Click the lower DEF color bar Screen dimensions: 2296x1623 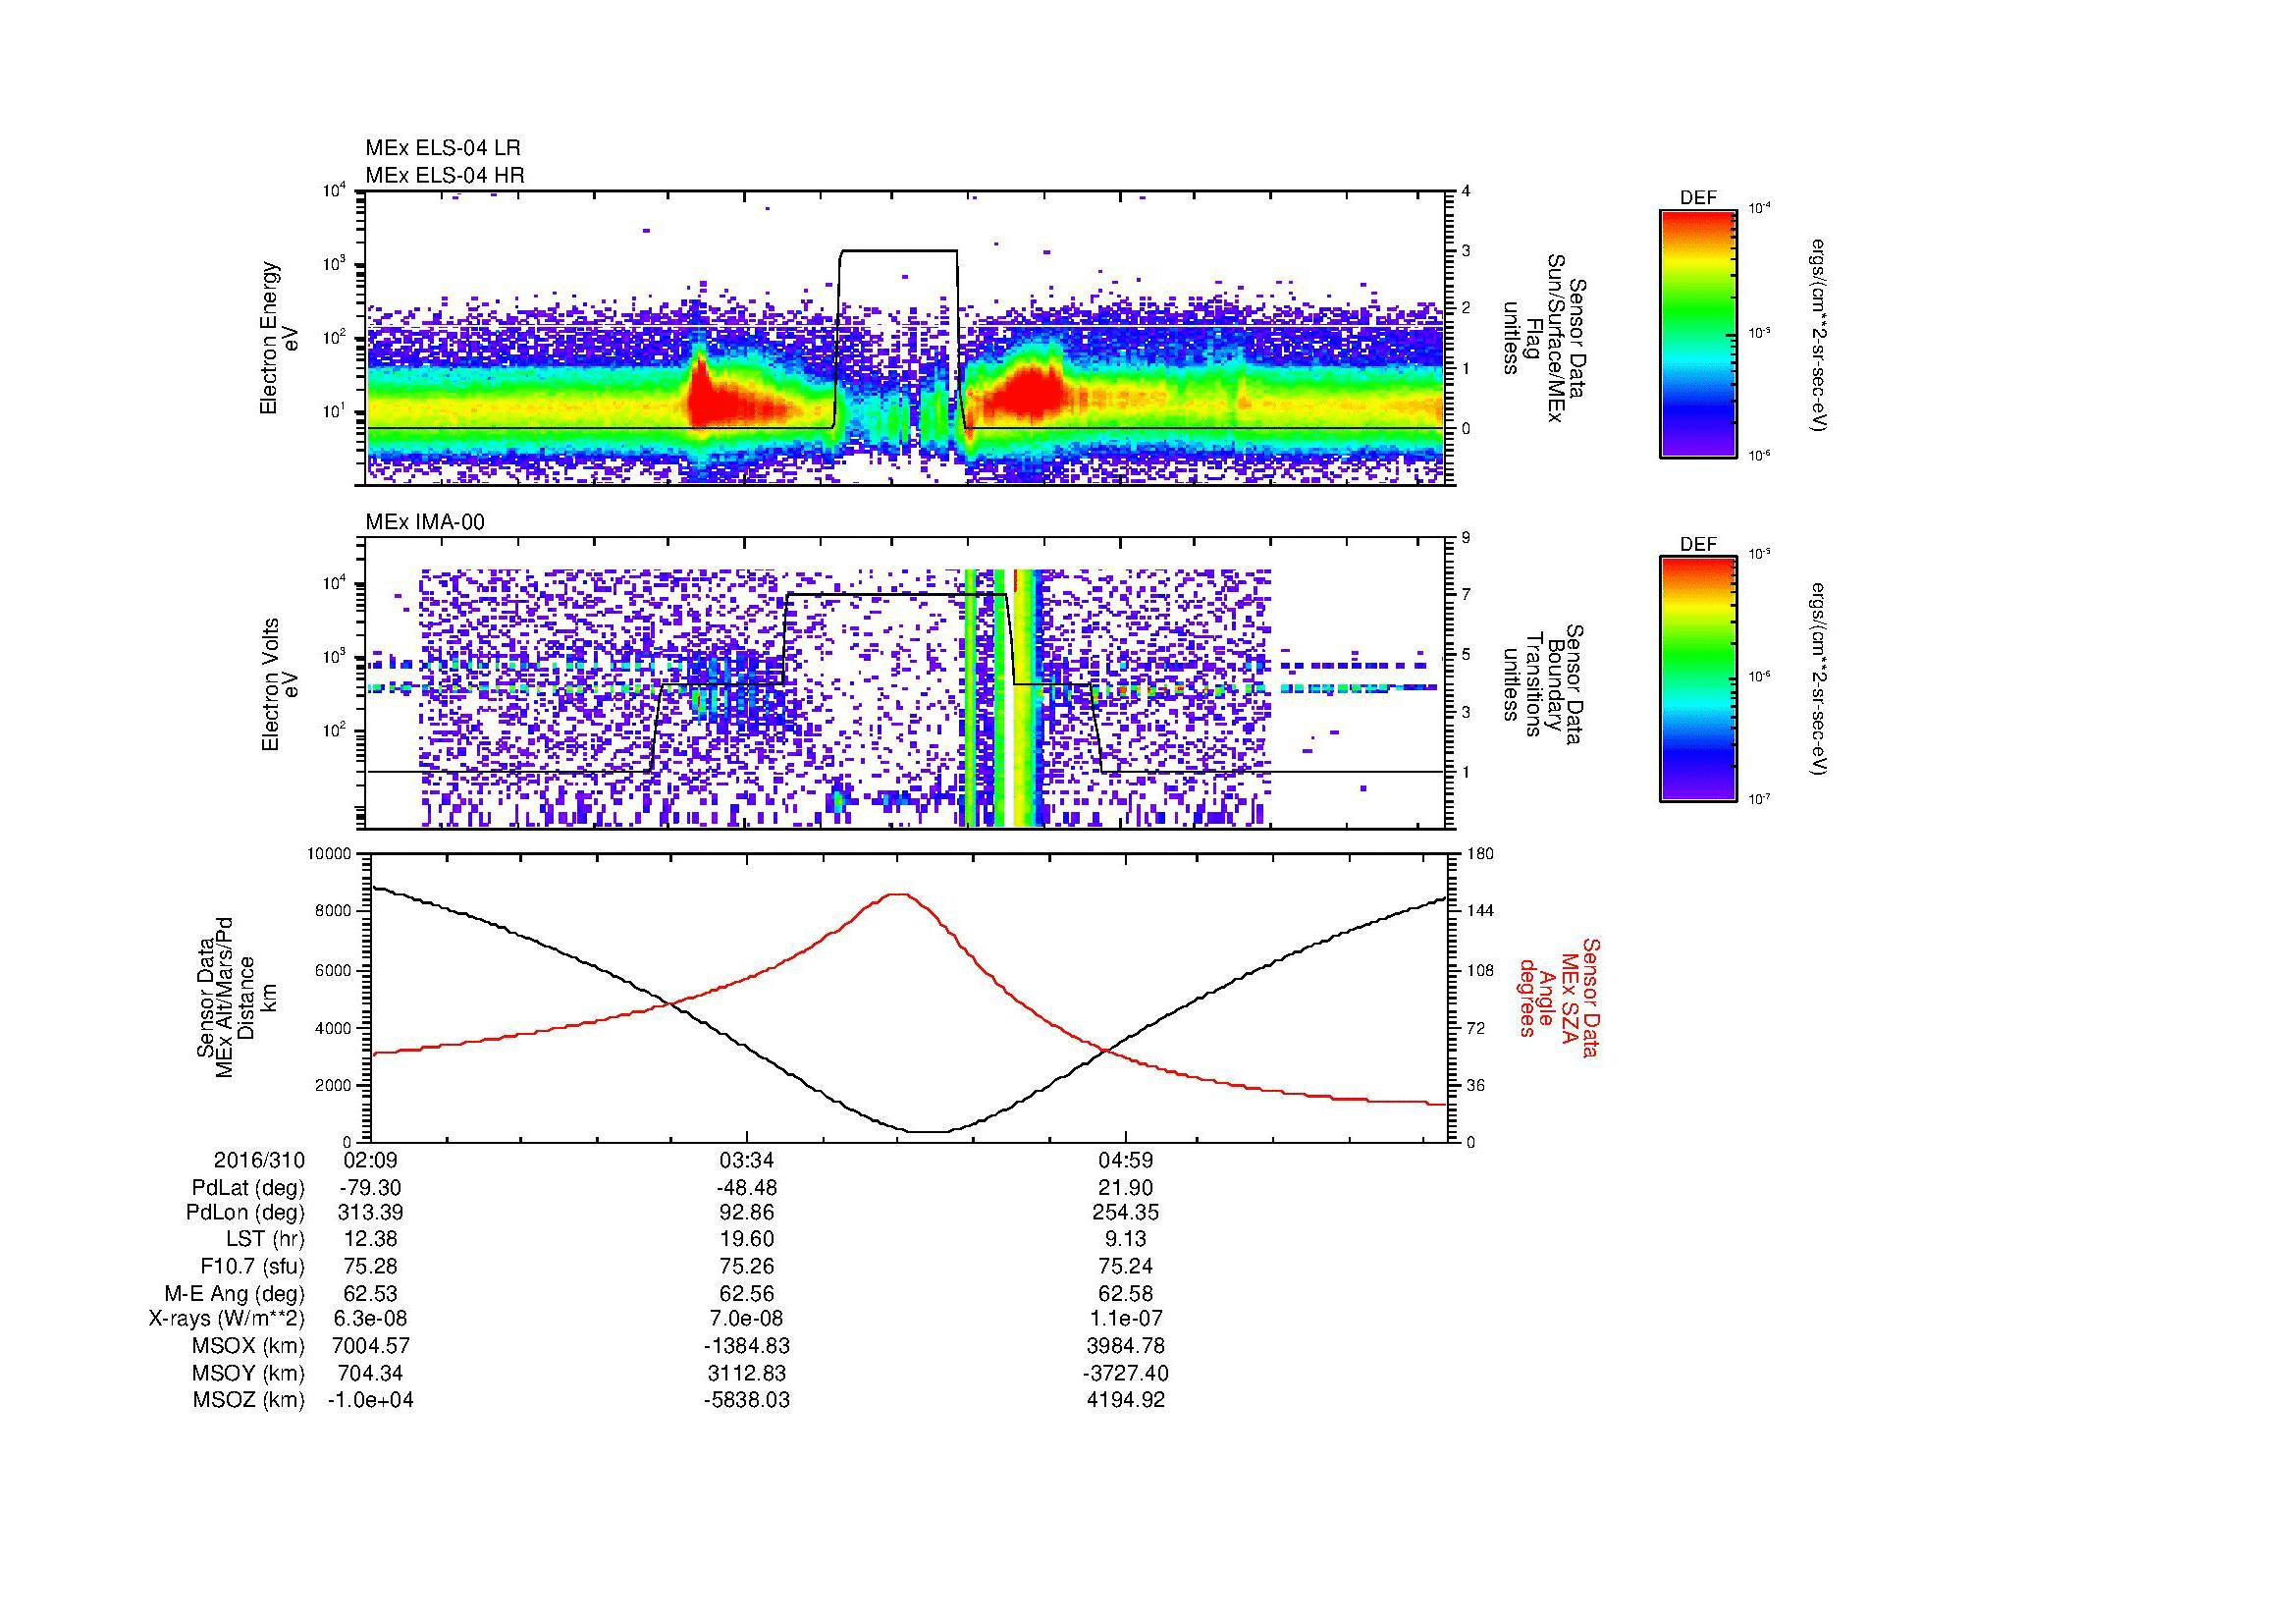coord(1697,679)
